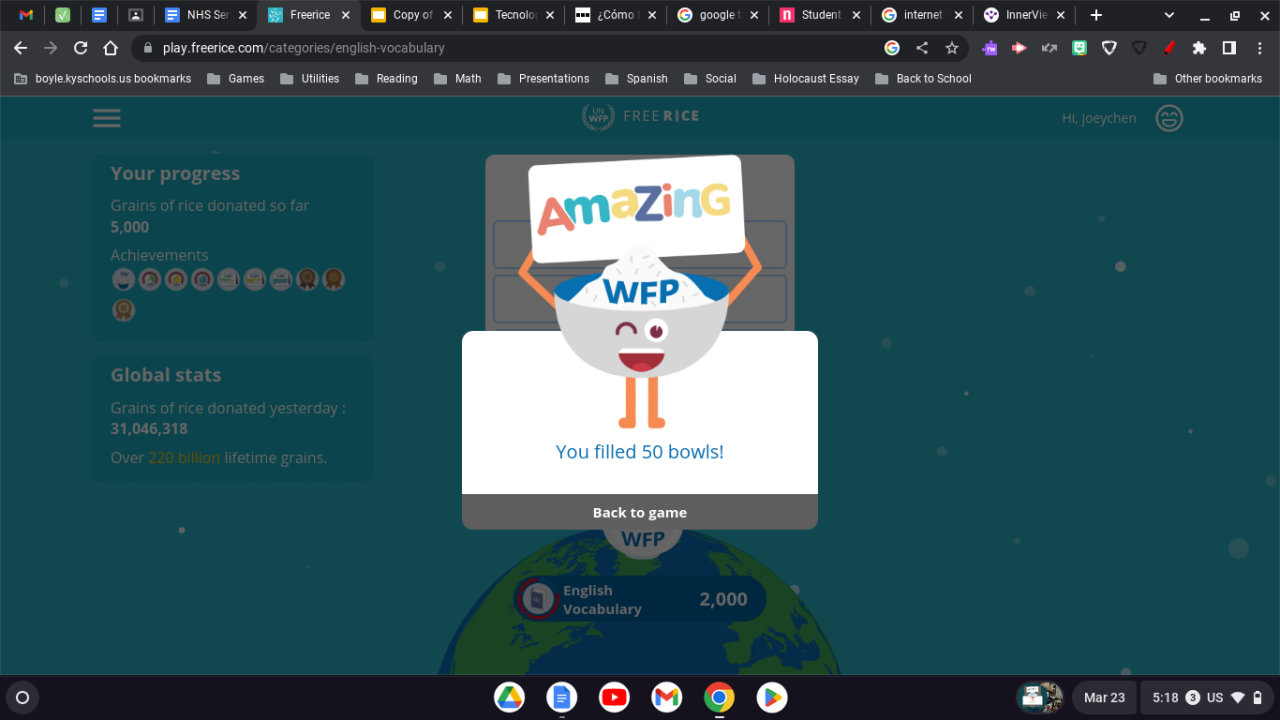Launch Google Docs from the shelf
This screenshot has width=1280, height=720.
click(x=562, y=698)
